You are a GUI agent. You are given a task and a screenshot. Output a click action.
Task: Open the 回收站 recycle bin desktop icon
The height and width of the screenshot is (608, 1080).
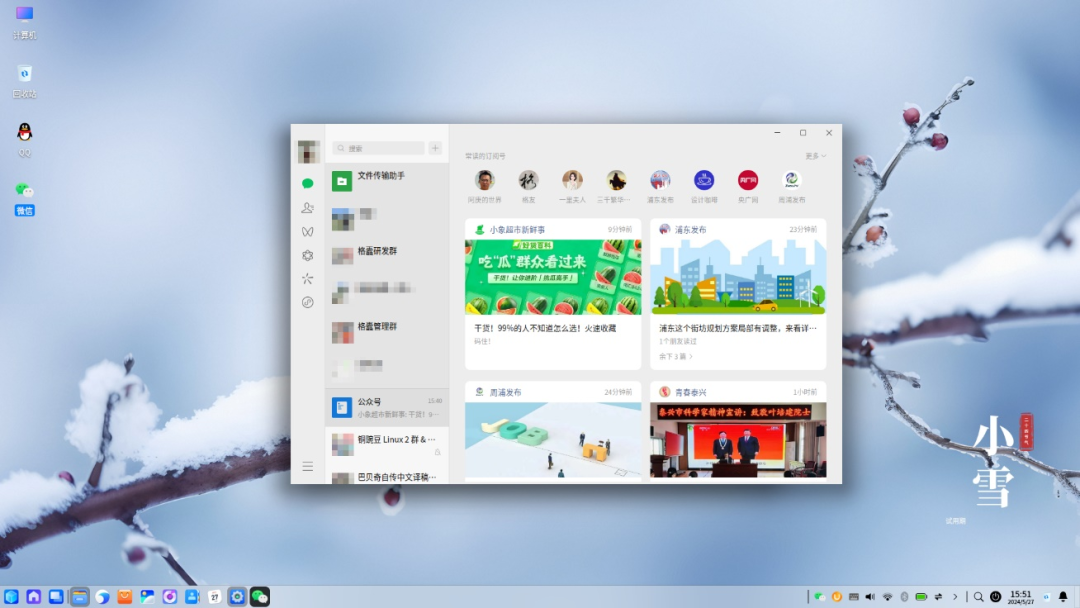24,81
